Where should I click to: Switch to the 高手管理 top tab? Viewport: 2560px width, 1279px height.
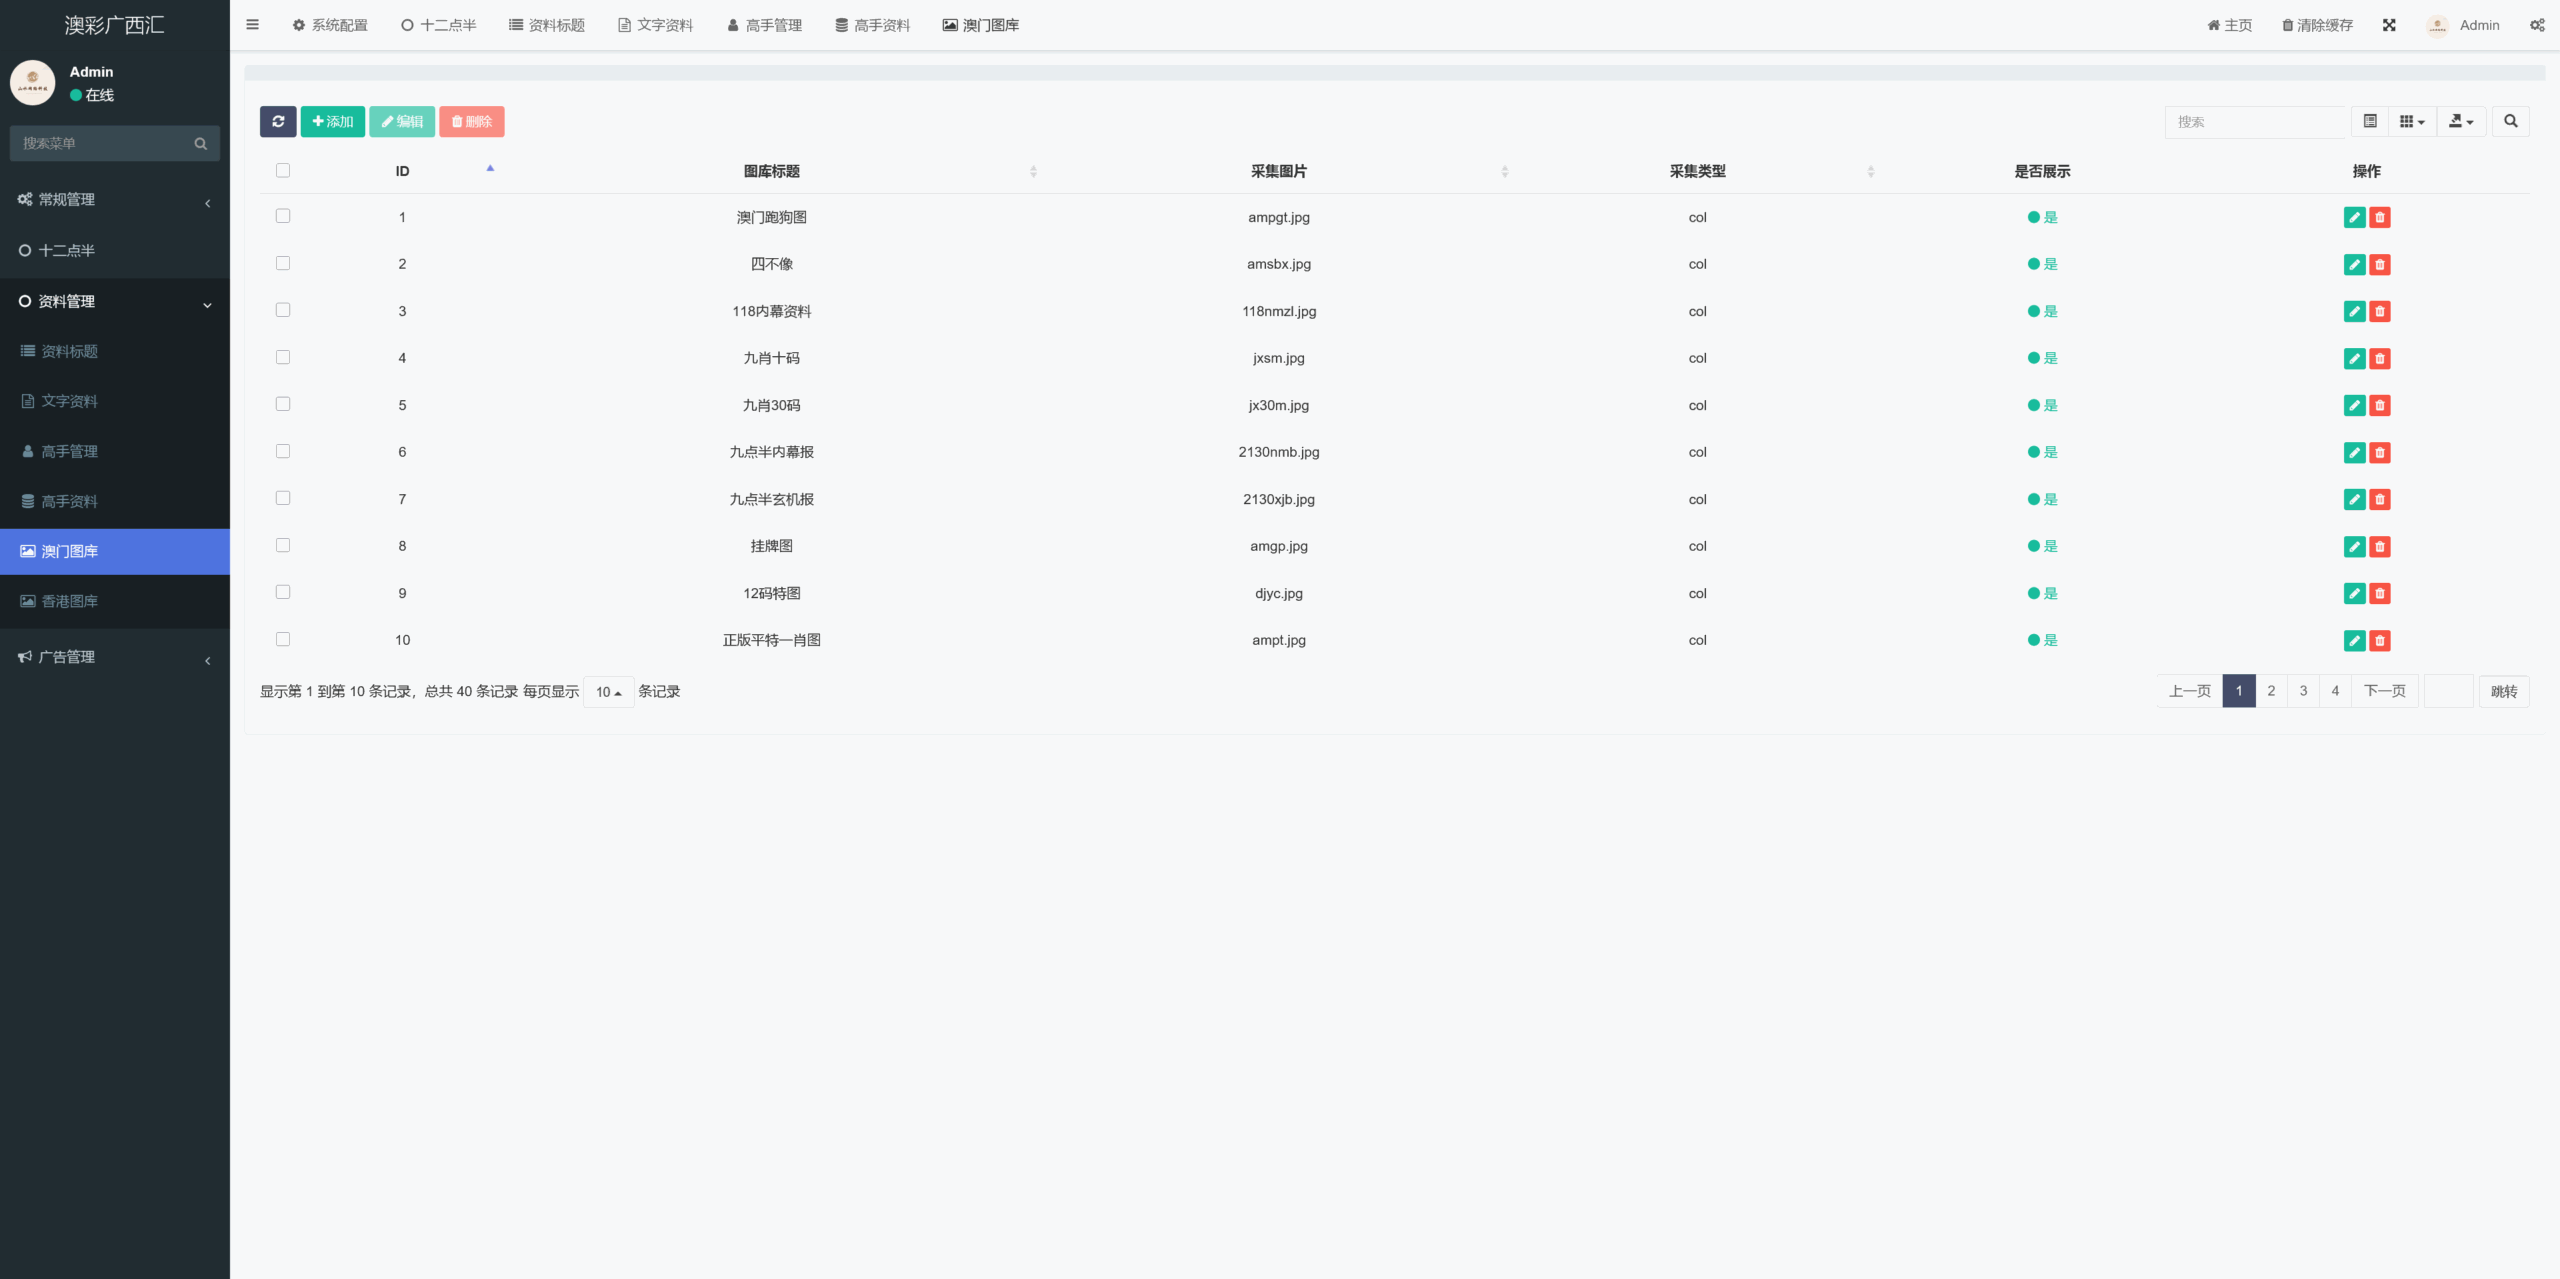point(765,25)
